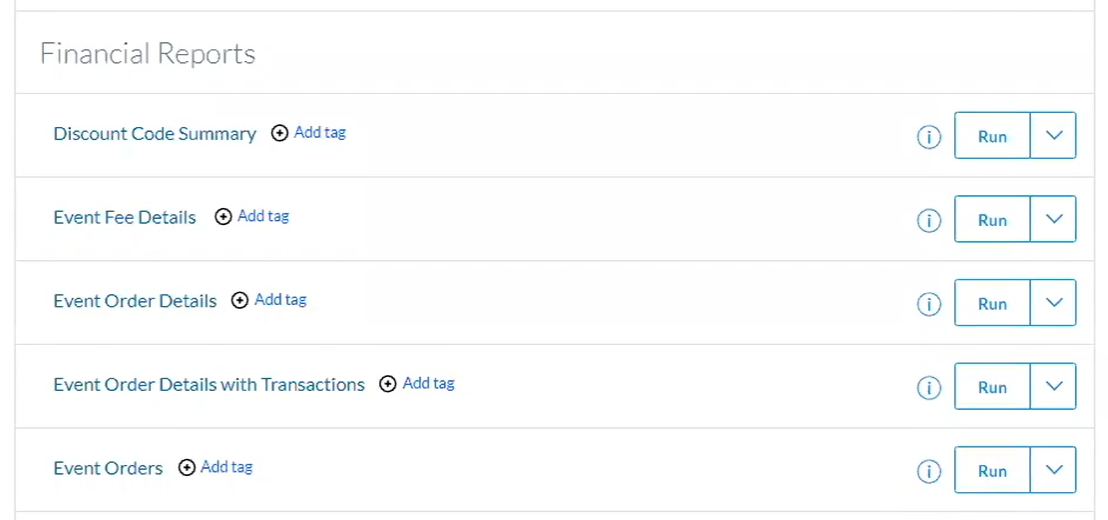
Task: Click plus icon beside Event Fee Details
Action: coord(223,217)
